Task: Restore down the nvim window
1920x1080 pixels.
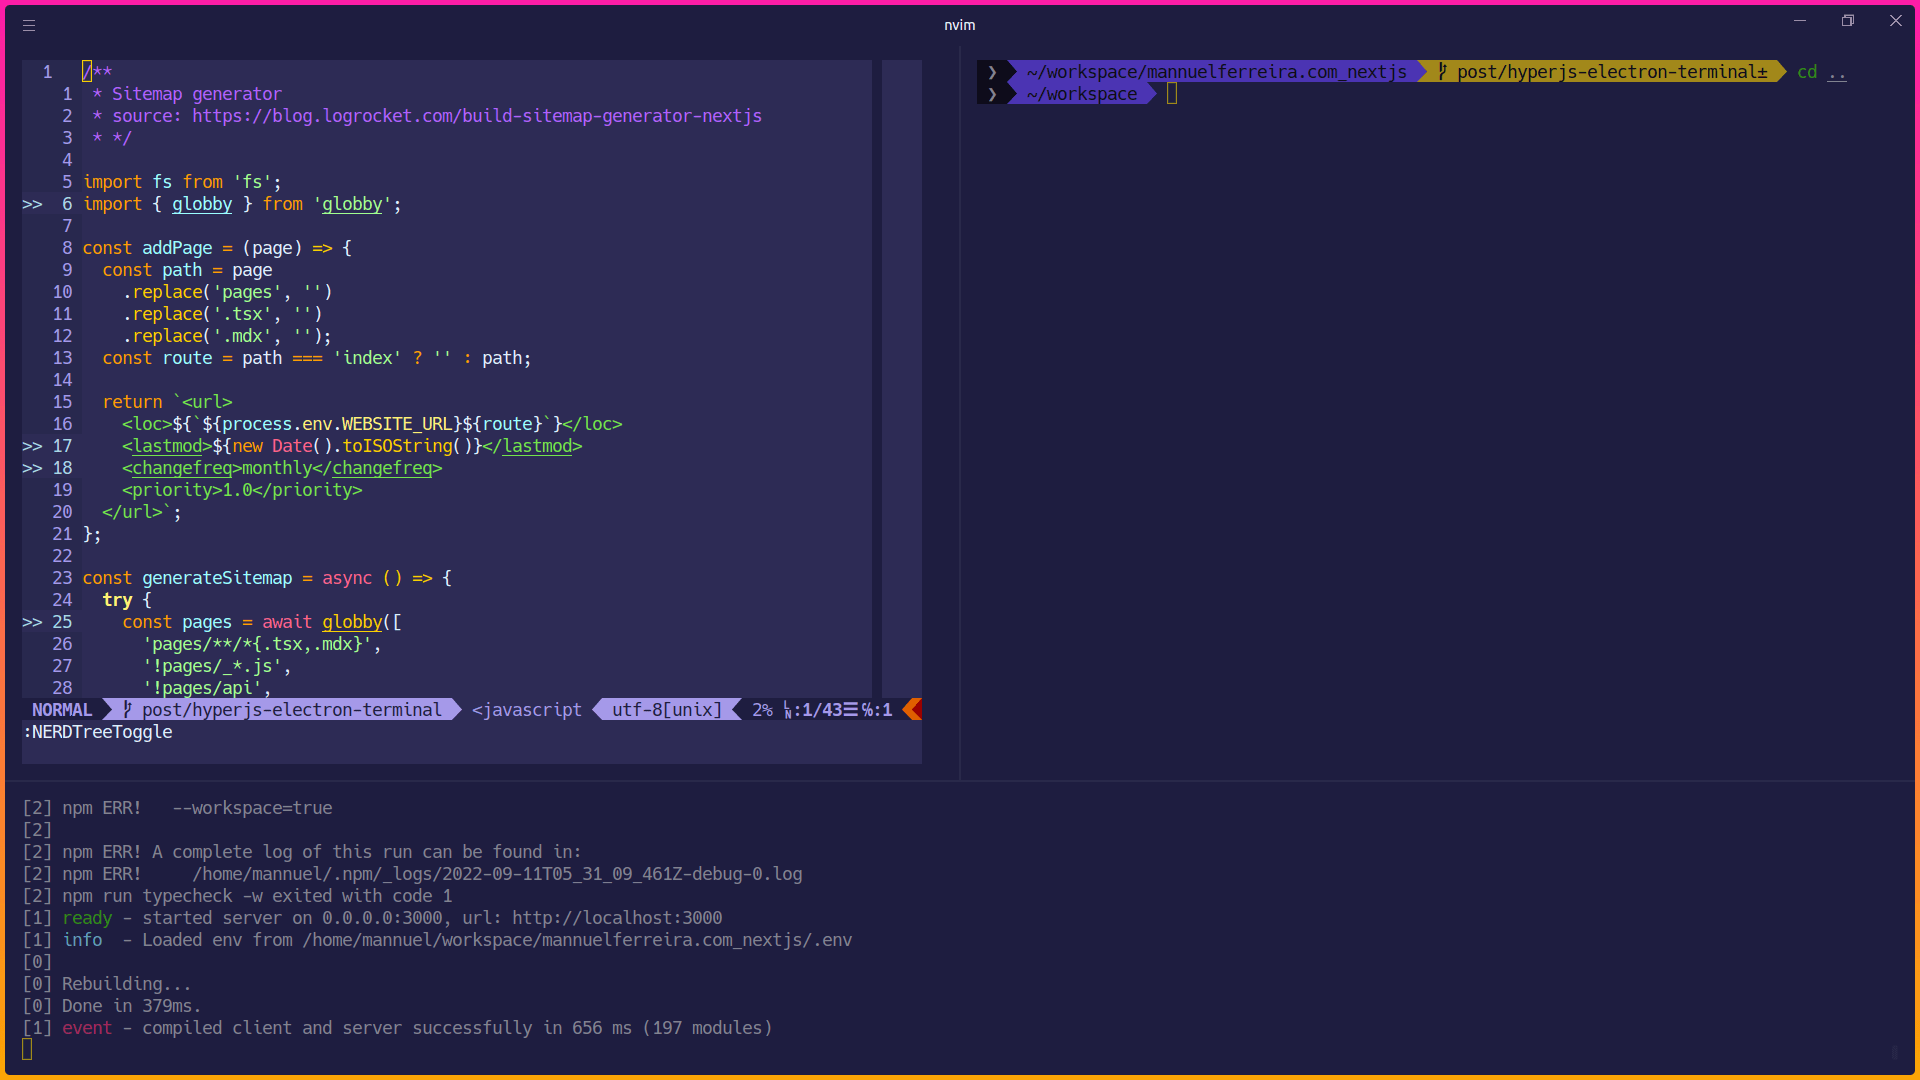Action: [x=1848, y=21]
